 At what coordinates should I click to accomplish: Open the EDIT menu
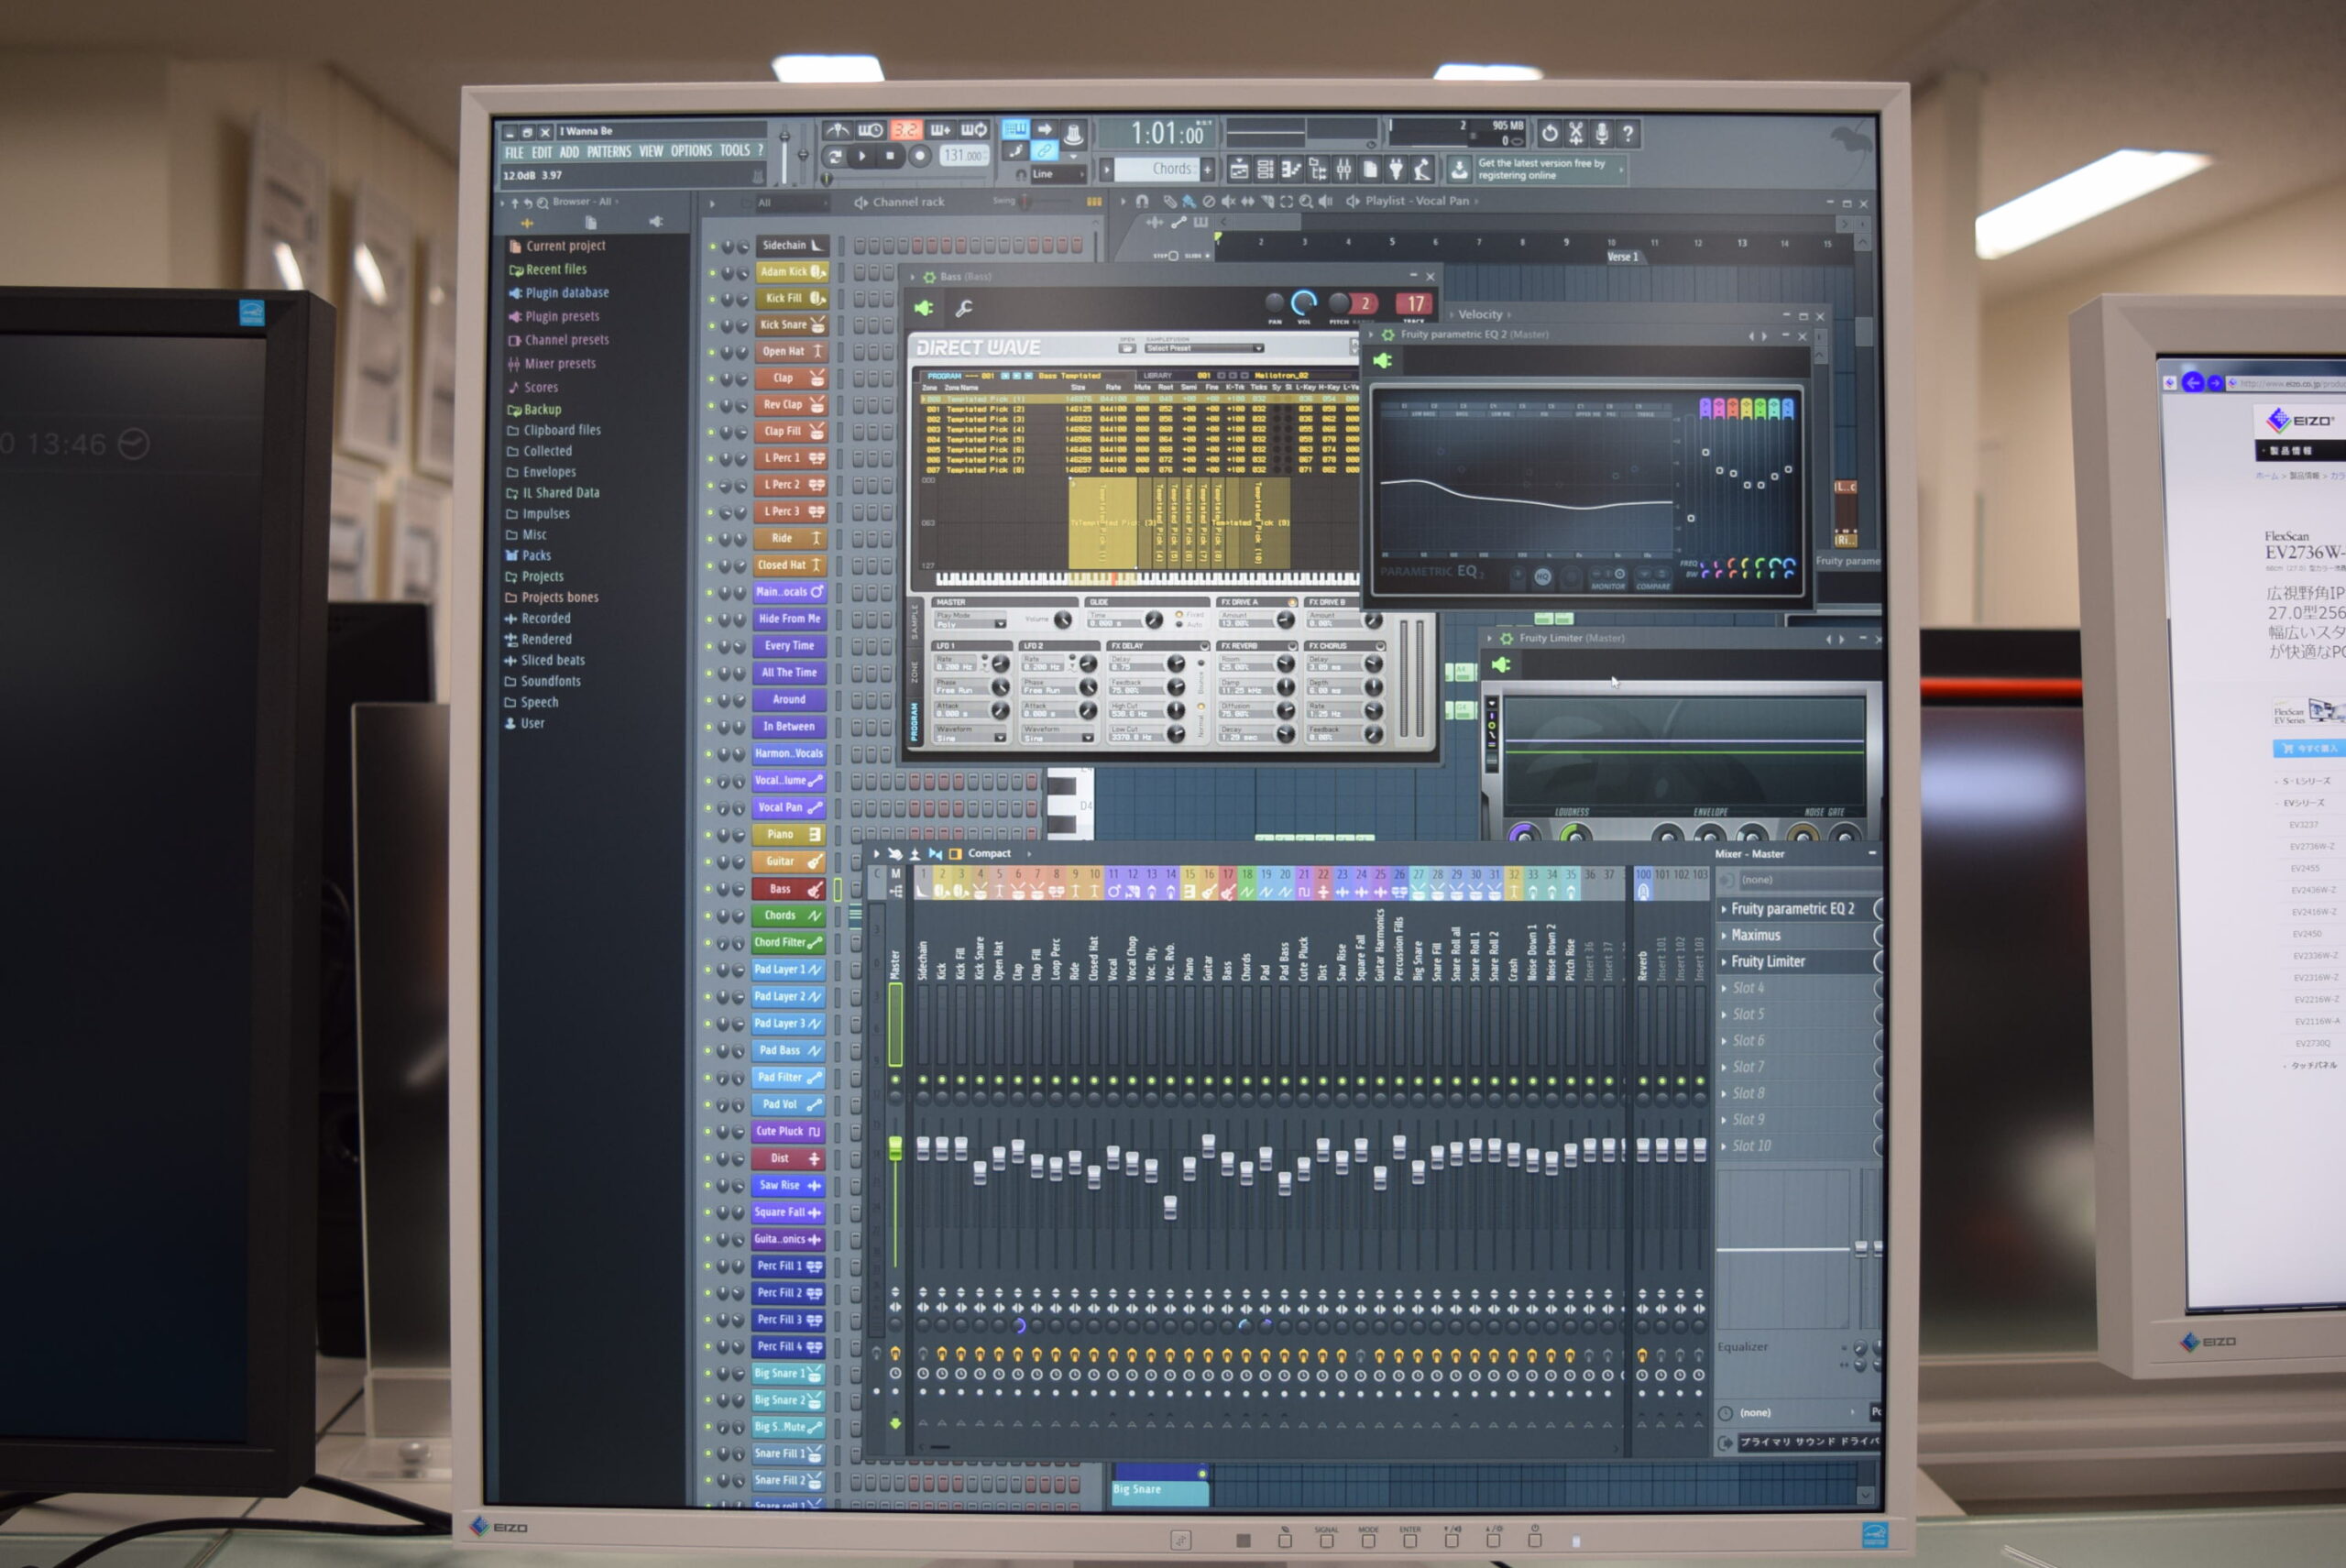click(542, 153)
